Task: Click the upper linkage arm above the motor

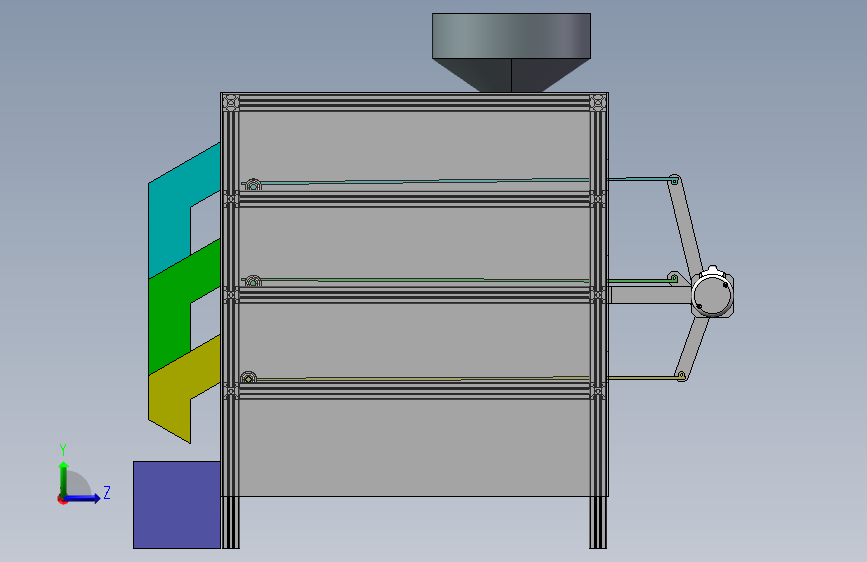Action: tap(685, 227)
